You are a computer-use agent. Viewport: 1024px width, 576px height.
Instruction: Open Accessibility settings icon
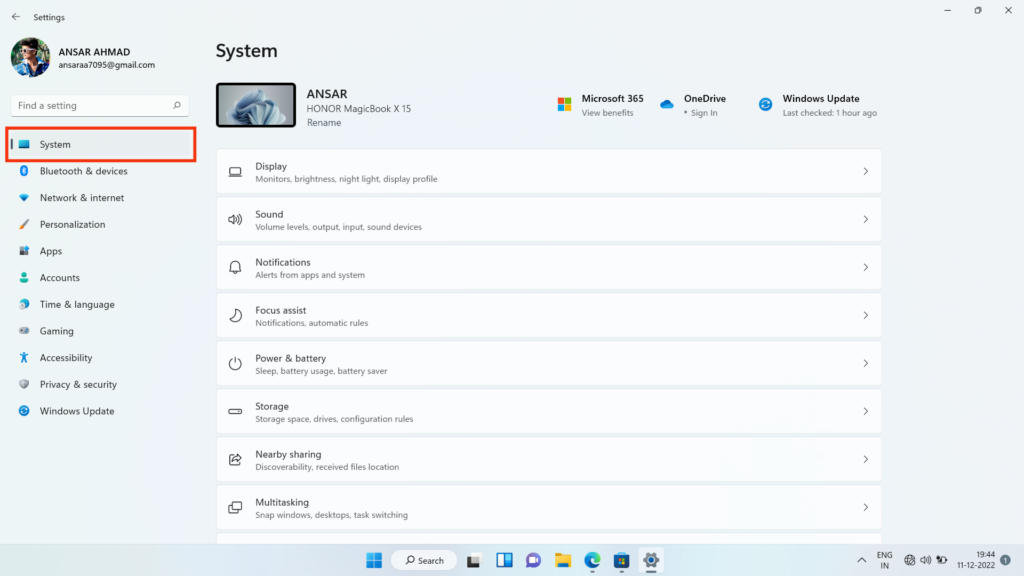coord(24,358)
